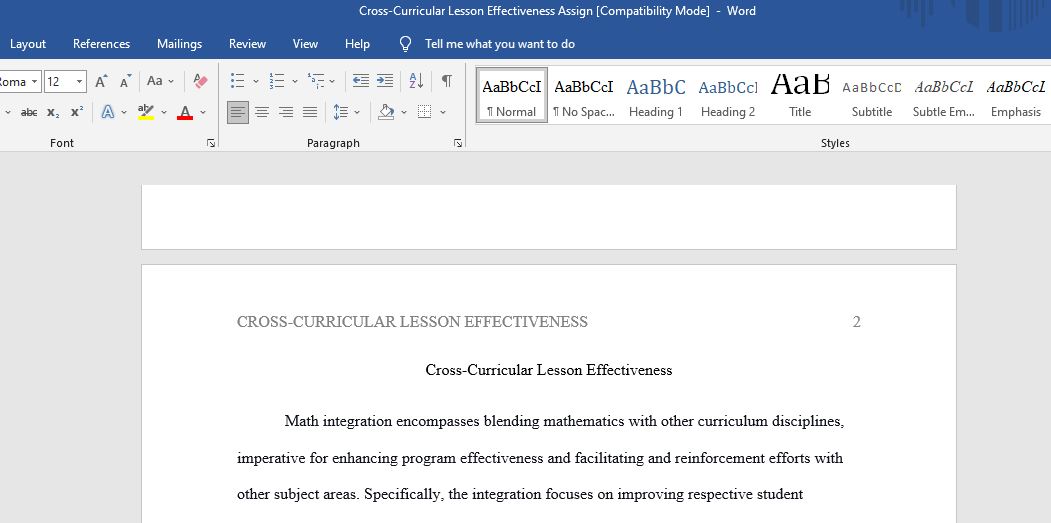Click running header CROSS-CURRICULAR LESSON EFFECTIVENESS
Viewport: 1051px width, 523px height.
(412, 322)
